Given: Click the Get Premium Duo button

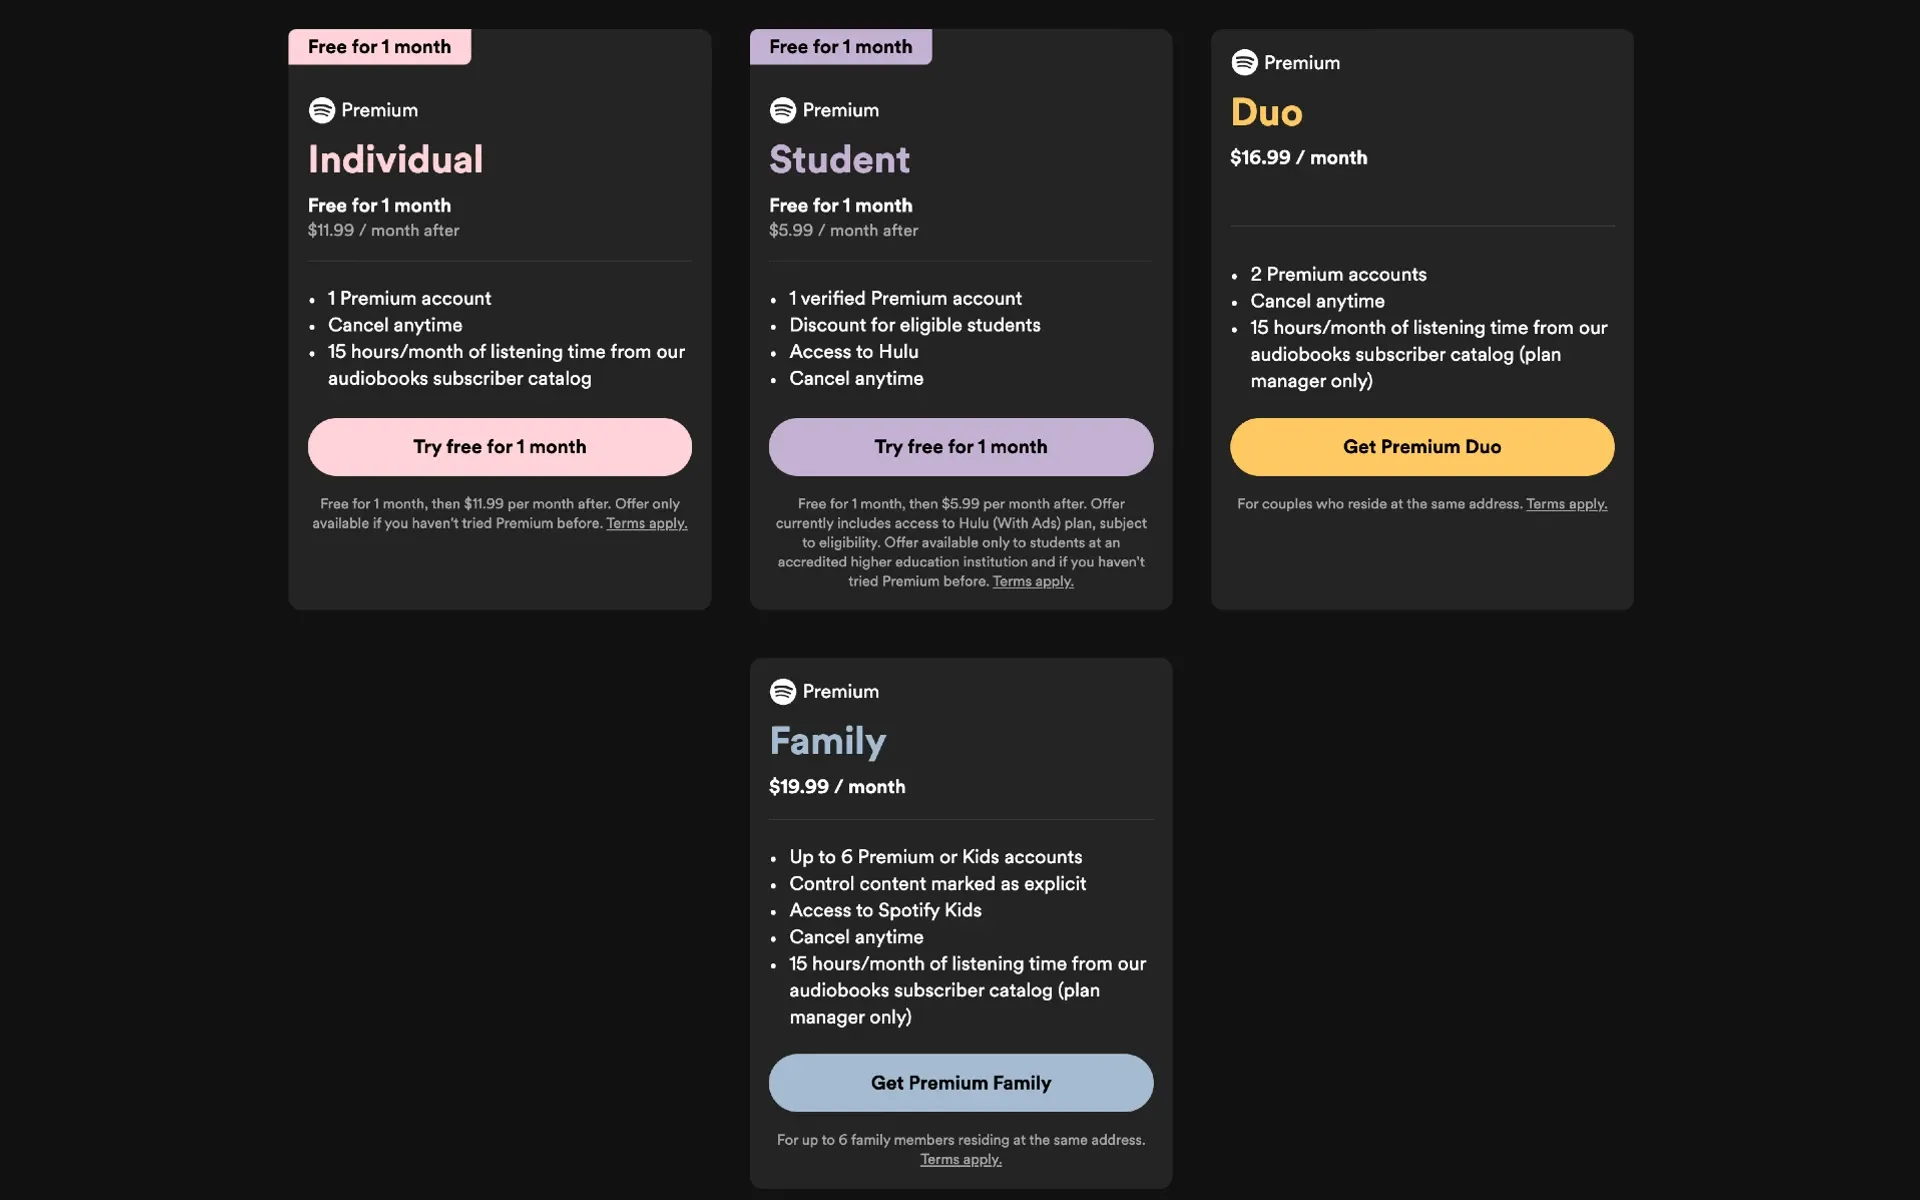Looking at the screenshot, I should (x=1421, y=447).
